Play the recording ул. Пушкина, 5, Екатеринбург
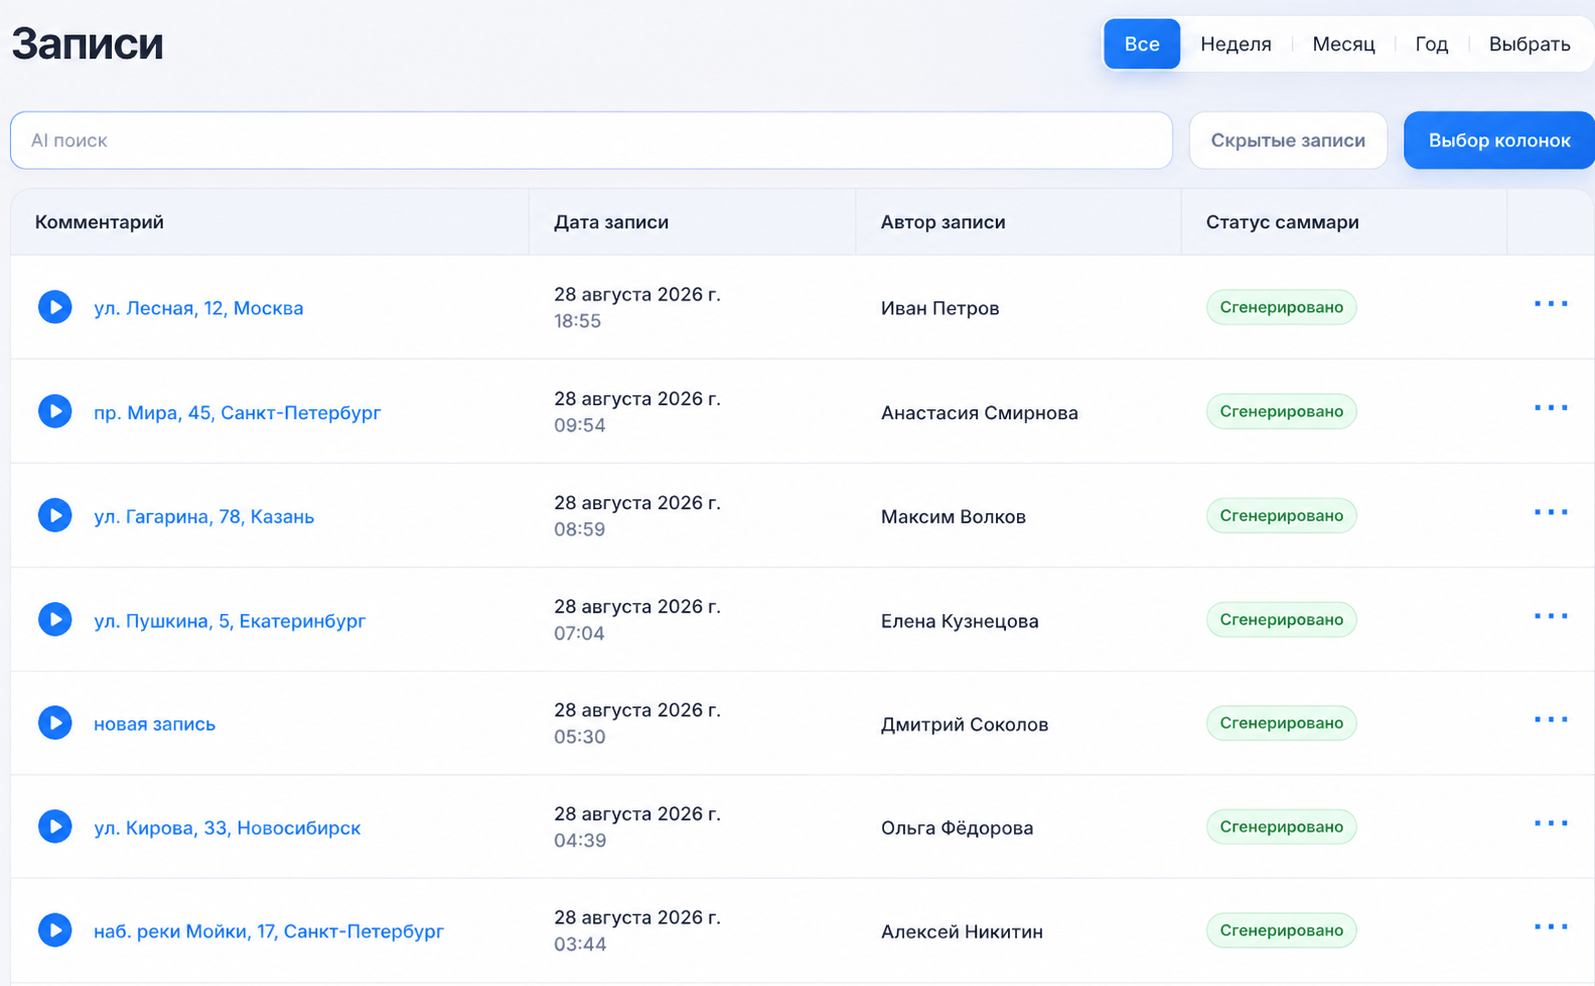Screen dimensions: 1595x986 pos(55,619)
